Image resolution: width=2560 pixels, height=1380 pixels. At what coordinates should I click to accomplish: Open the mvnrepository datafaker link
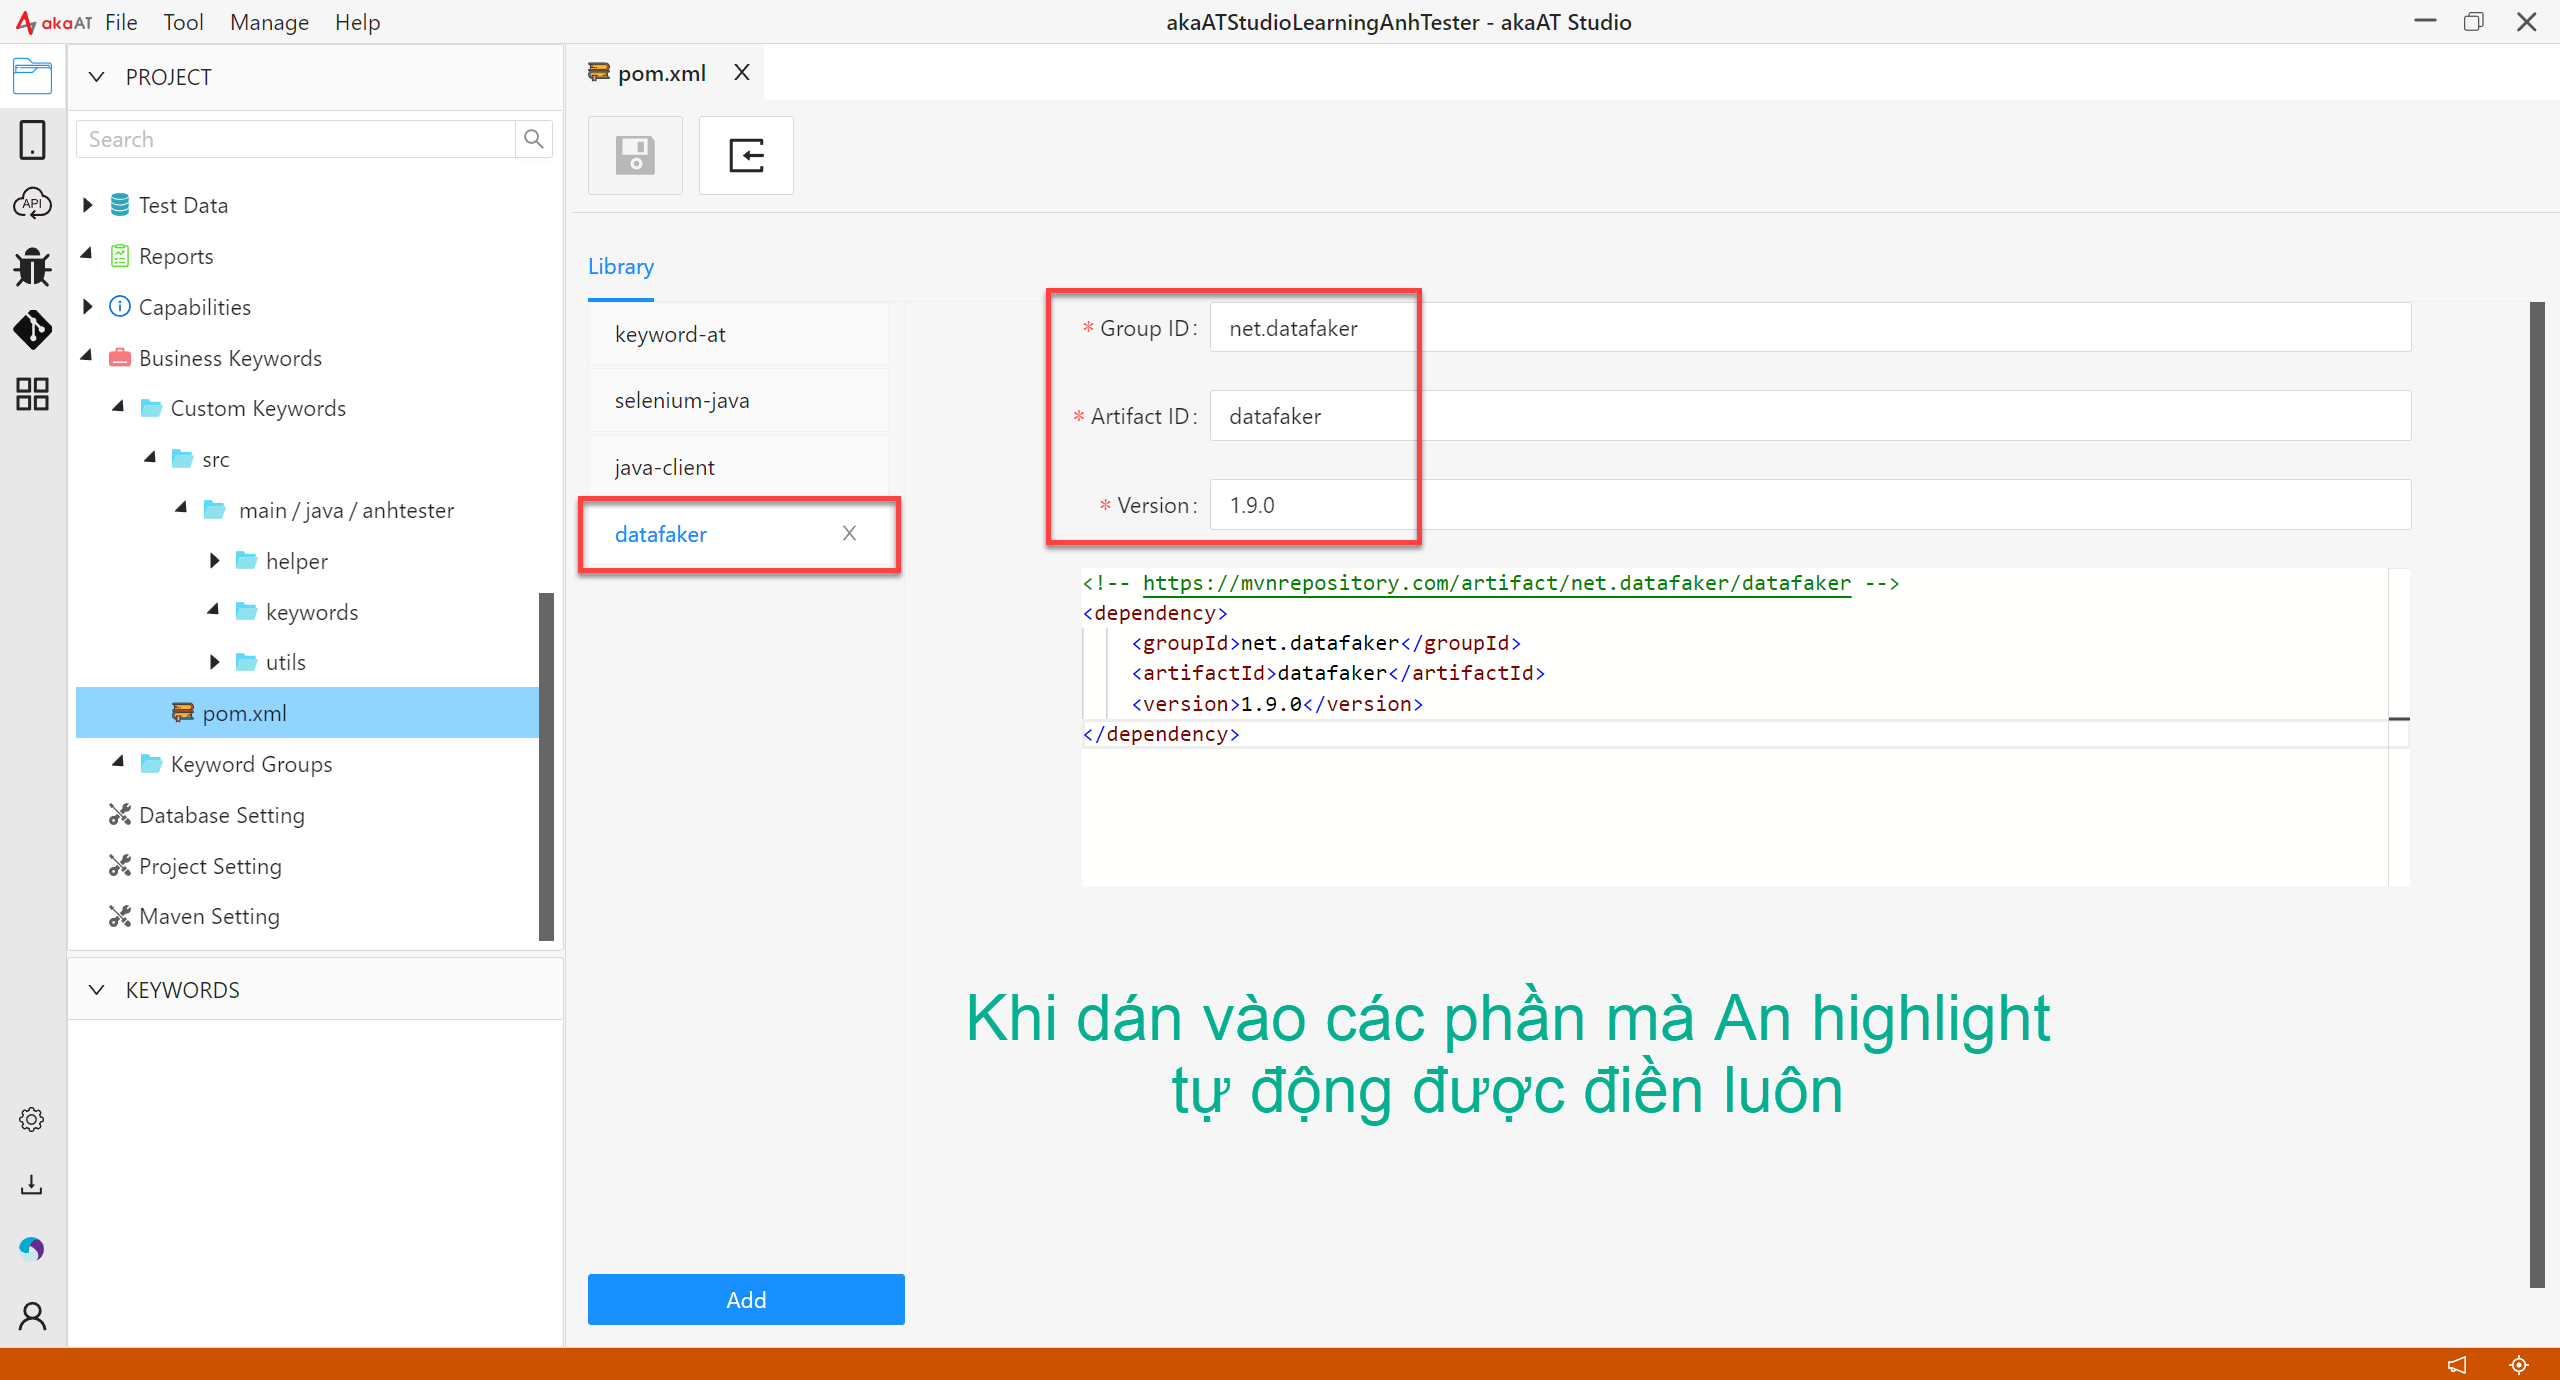(1496, 583)
